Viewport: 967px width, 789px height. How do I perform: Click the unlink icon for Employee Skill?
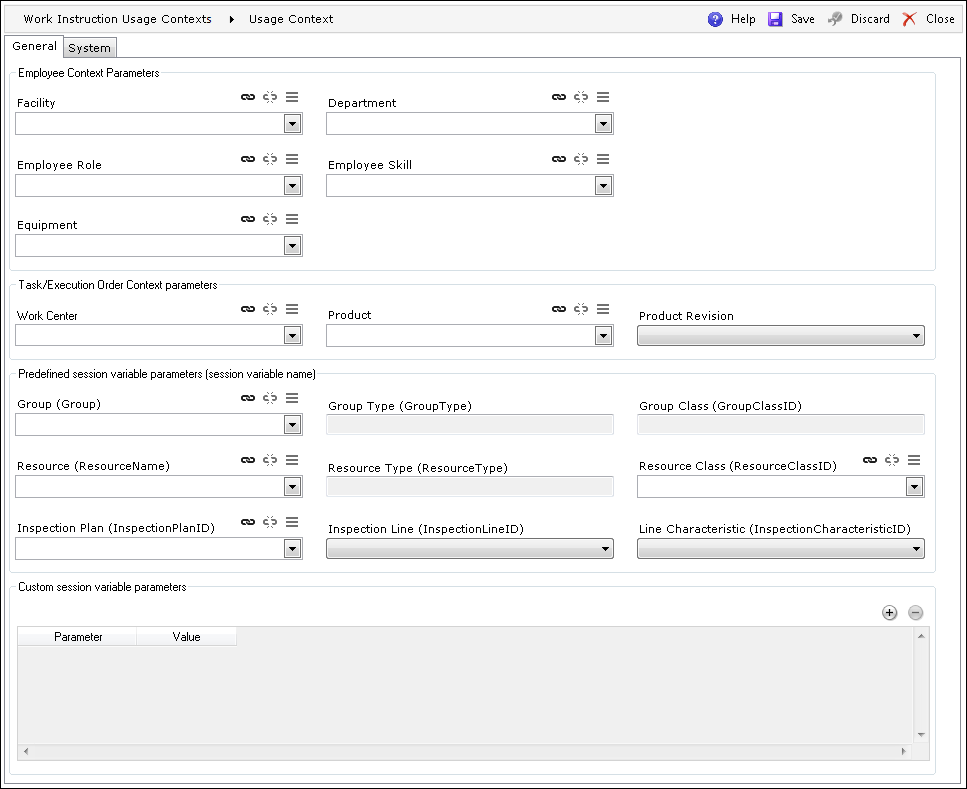[581, 159]
